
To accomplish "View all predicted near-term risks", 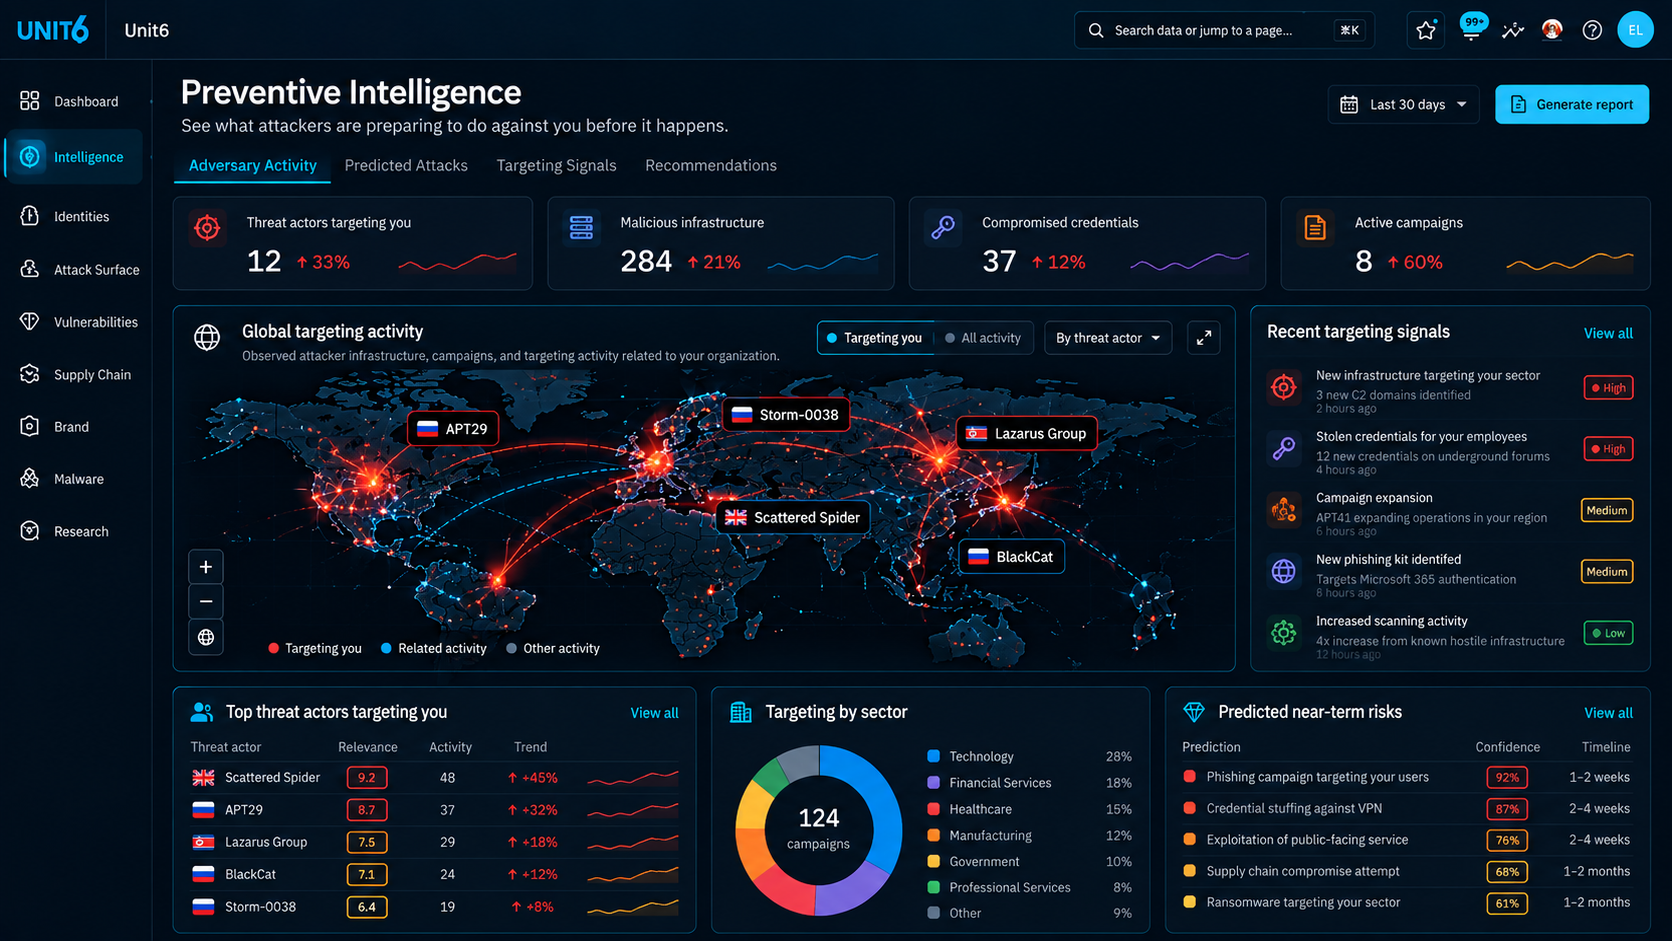I will [x=1608, y=713].
